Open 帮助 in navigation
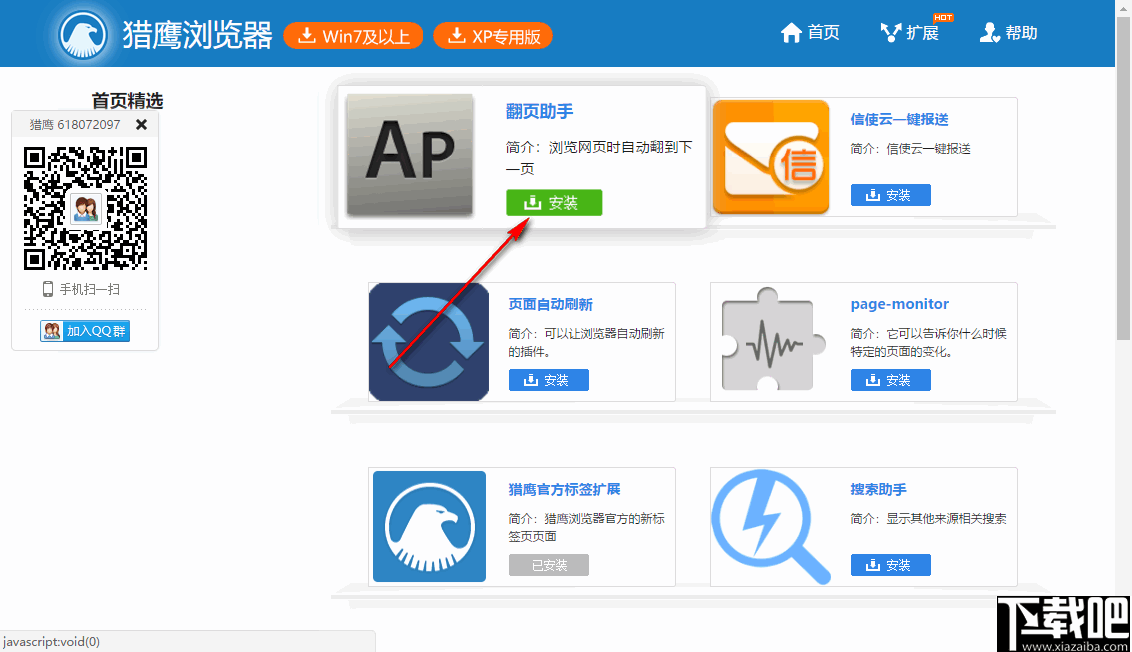 [1009, 32]
